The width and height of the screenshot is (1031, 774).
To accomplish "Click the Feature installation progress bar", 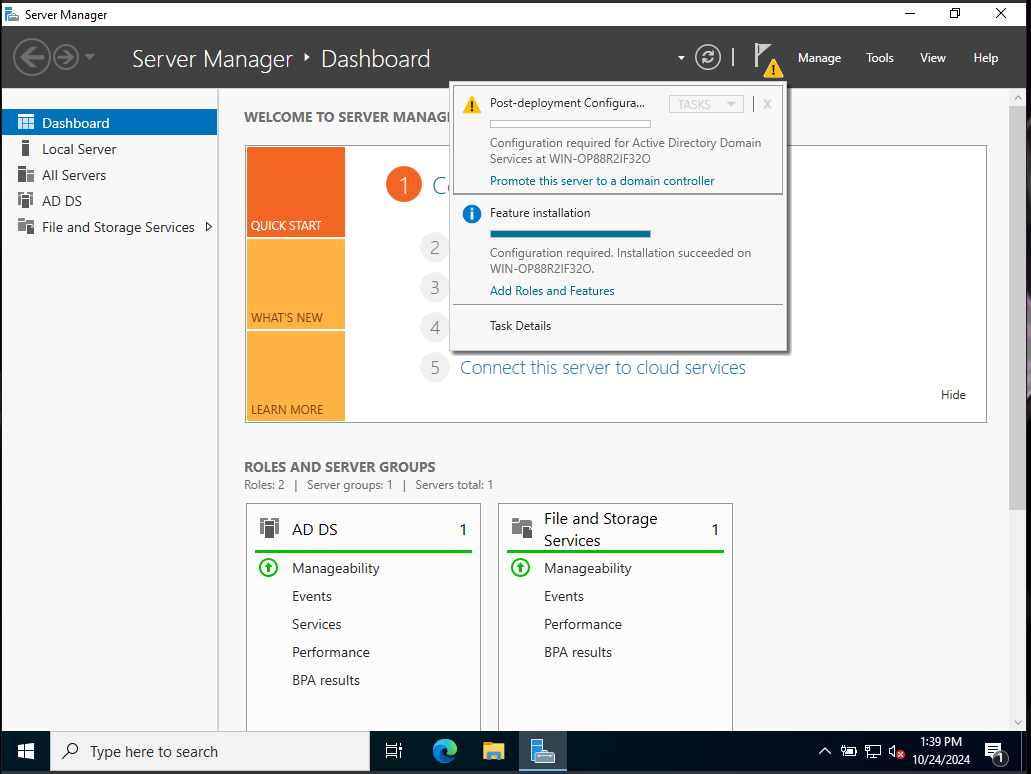I will tap(570, 234).
